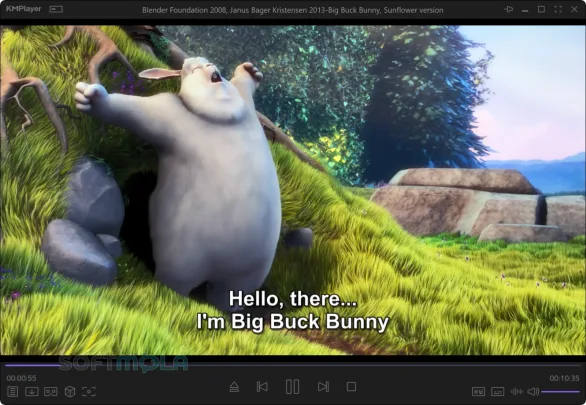Click the pin on top icon
Image resolution: width=586 pixels, height=405 pixels.
click(x=509, y=9)
